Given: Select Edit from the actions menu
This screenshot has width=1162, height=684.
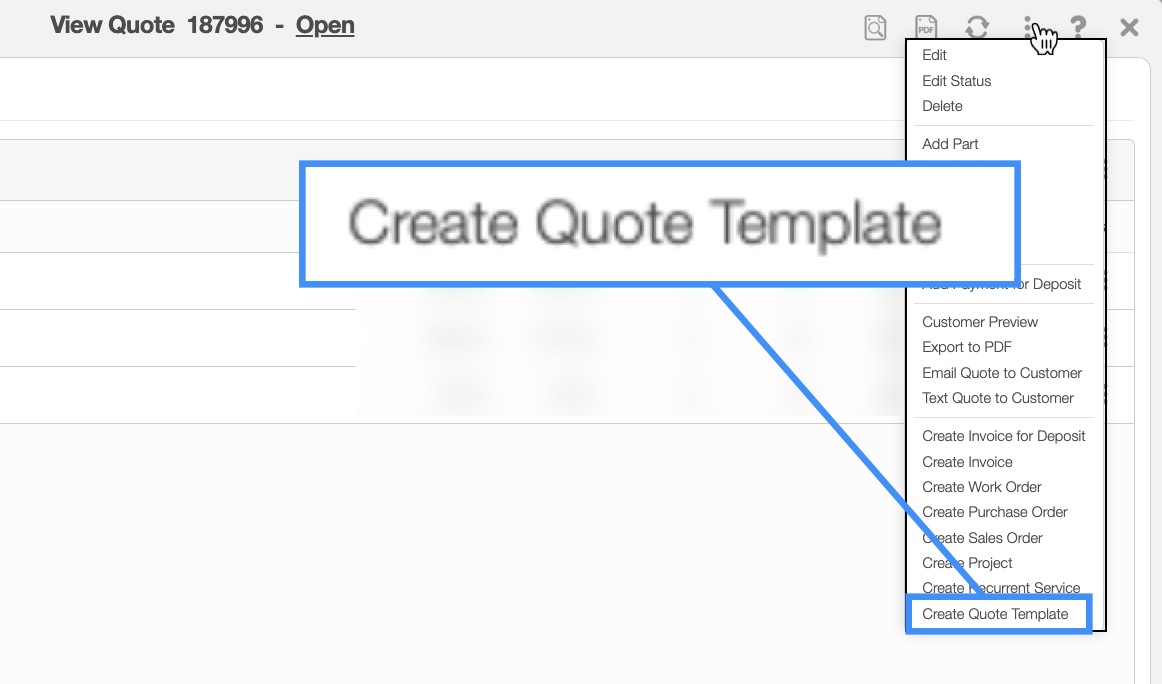Looking at the screenshot, I should (x=935, y=55).
